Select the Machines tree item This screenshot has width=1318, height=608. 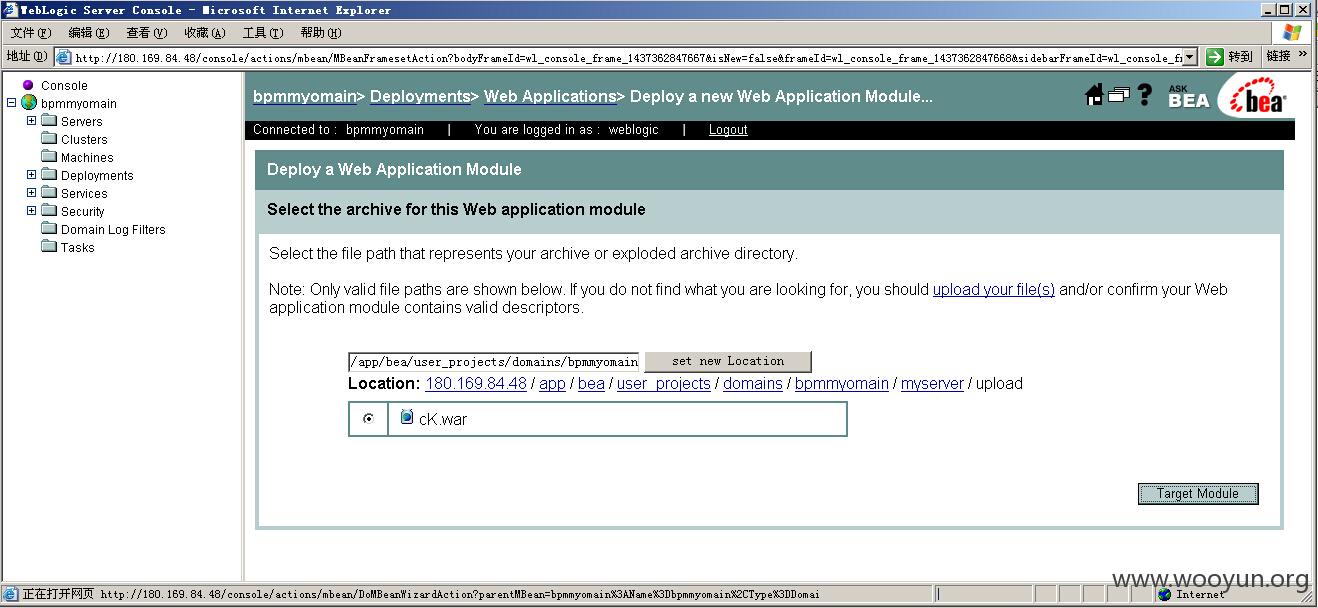click(87, 157)
